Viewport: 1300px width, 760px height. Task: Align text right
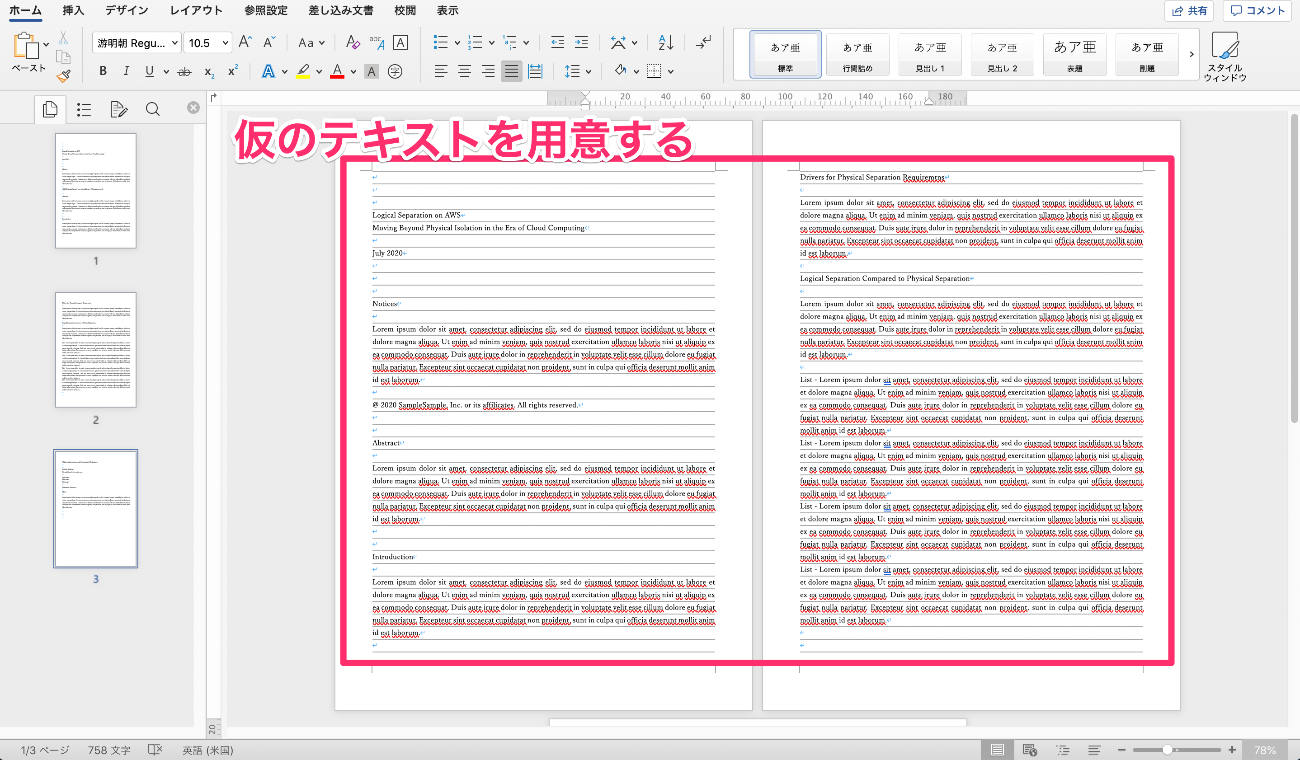488,71
